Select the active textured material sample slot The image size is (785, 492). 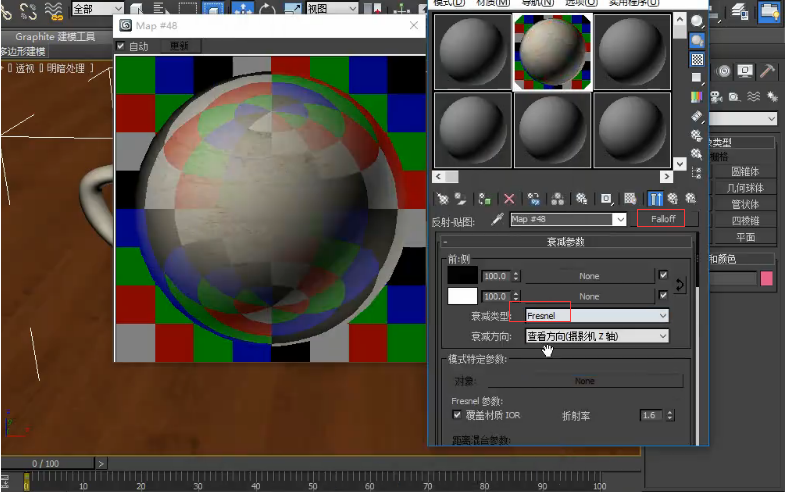click(553, 52)
